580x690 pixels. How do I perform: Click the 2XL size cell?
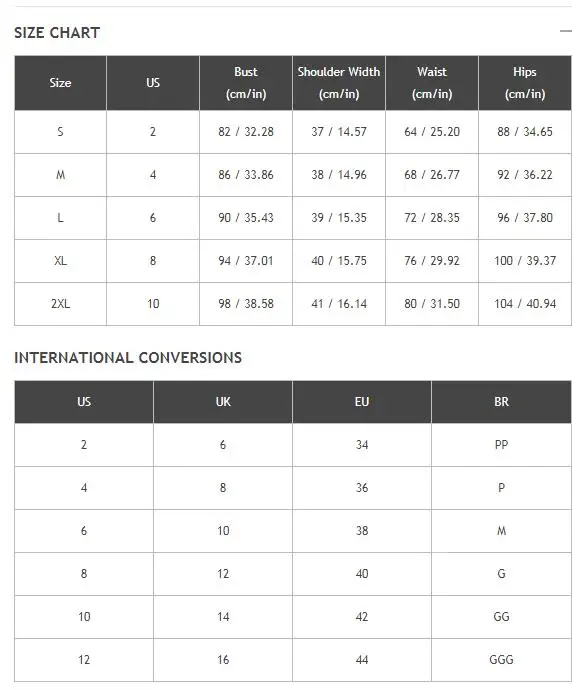[60, 304]
